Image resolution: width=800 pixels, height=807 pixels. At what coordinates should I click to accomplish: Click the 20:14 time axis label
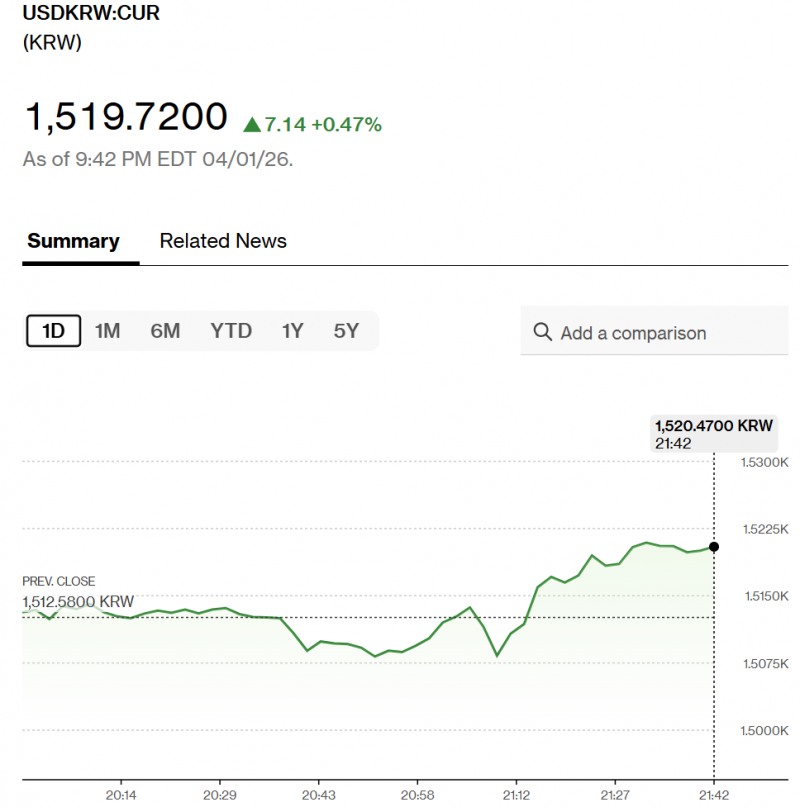click(120, 793)
